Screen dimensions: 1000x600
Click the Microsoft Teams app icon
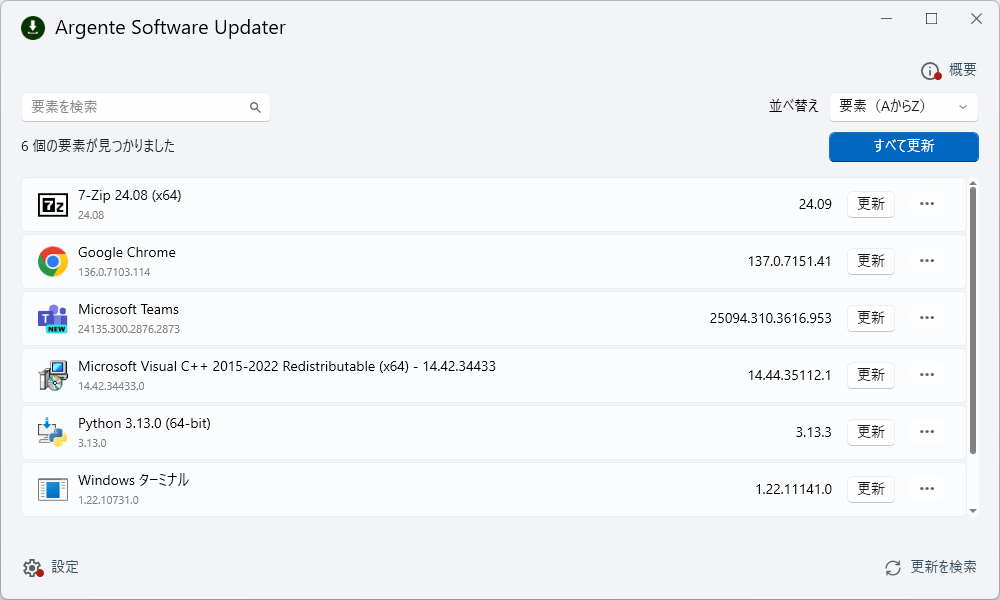pos(53,319)
